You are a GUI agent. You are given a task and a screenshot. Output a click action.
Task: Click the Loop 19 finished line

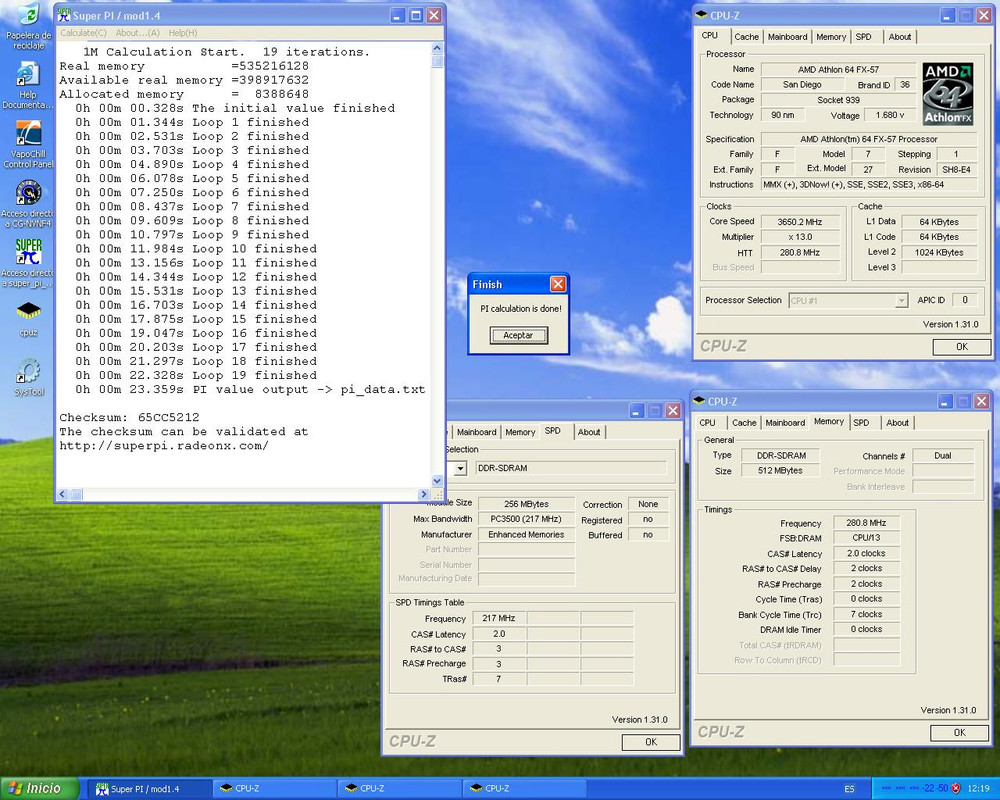(x=196, y=375)
